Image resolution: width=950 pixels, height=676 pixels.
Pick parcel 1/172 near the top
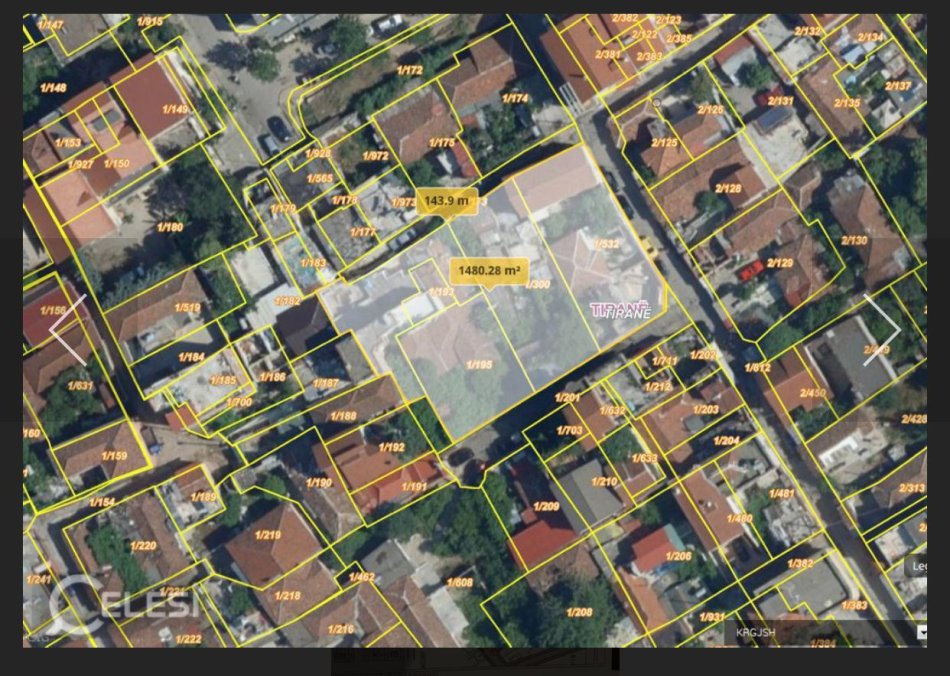[x=410, y=70]
